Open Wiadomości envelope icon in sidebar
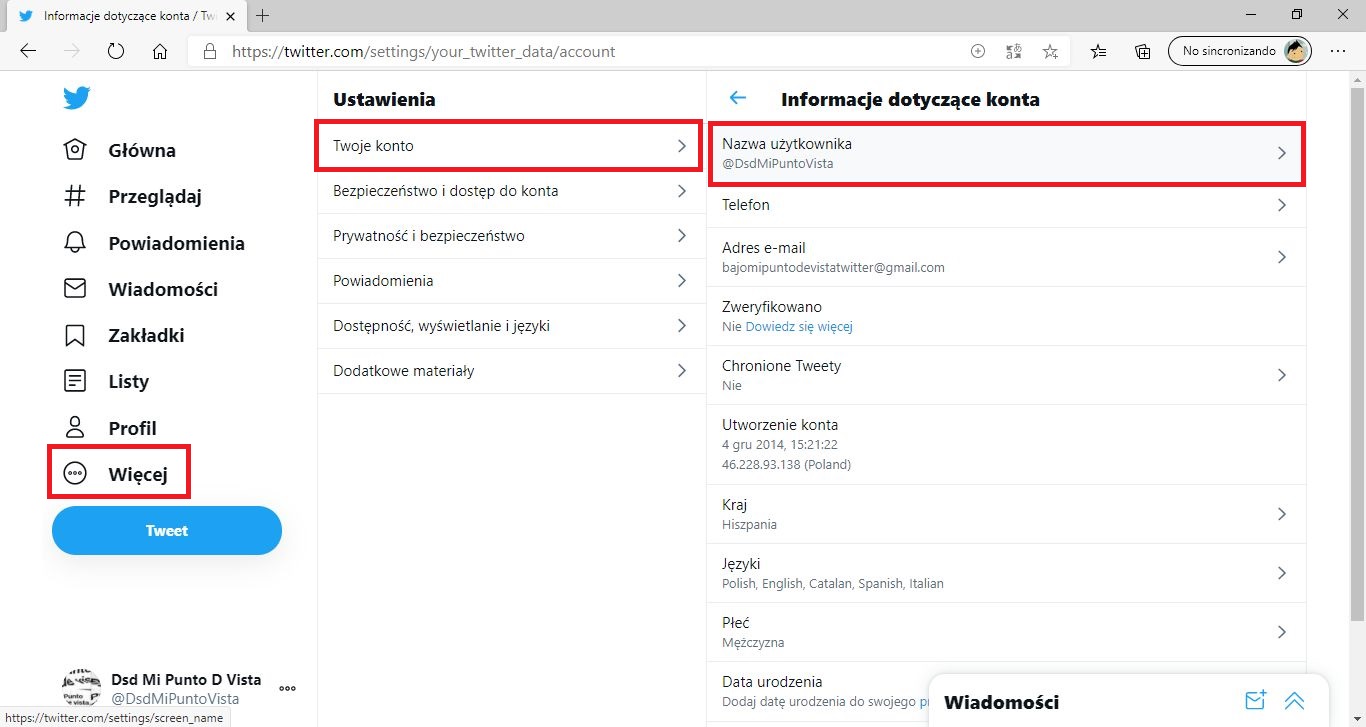Screen dimensions: 1366x727 pyautogui.click(x=75, y=289)
